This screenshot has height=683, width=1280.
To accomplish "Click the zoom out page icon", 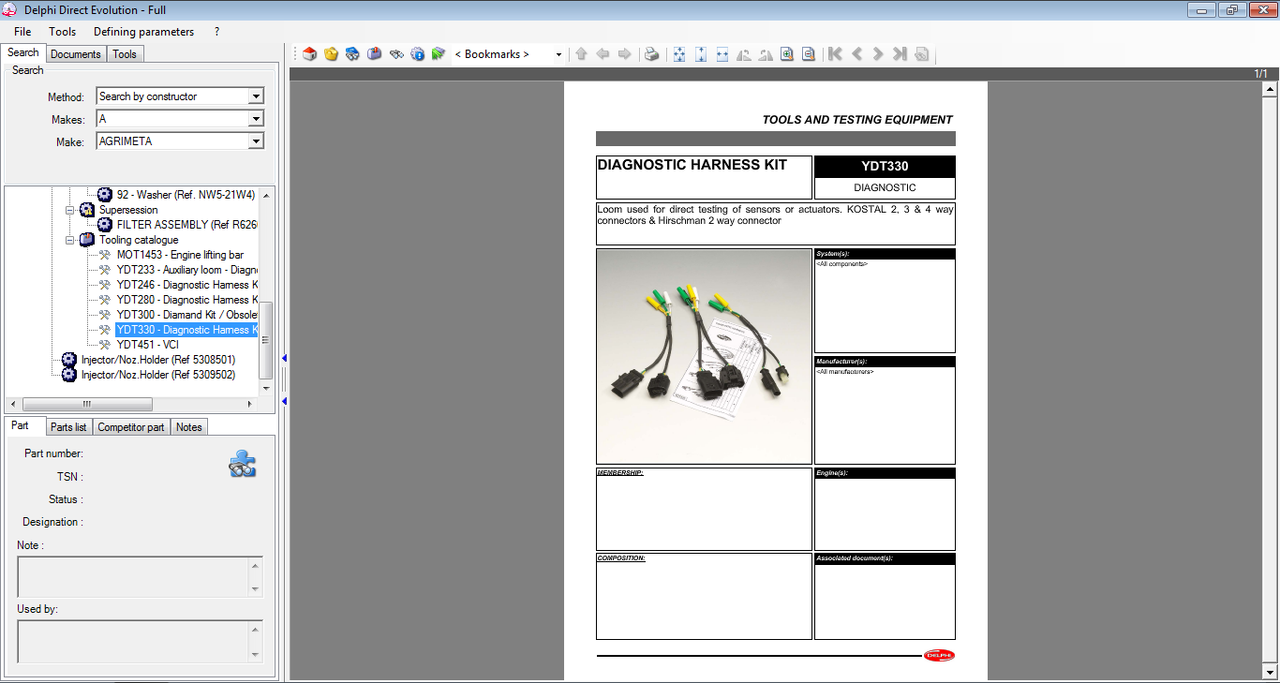I will (808, 54).
